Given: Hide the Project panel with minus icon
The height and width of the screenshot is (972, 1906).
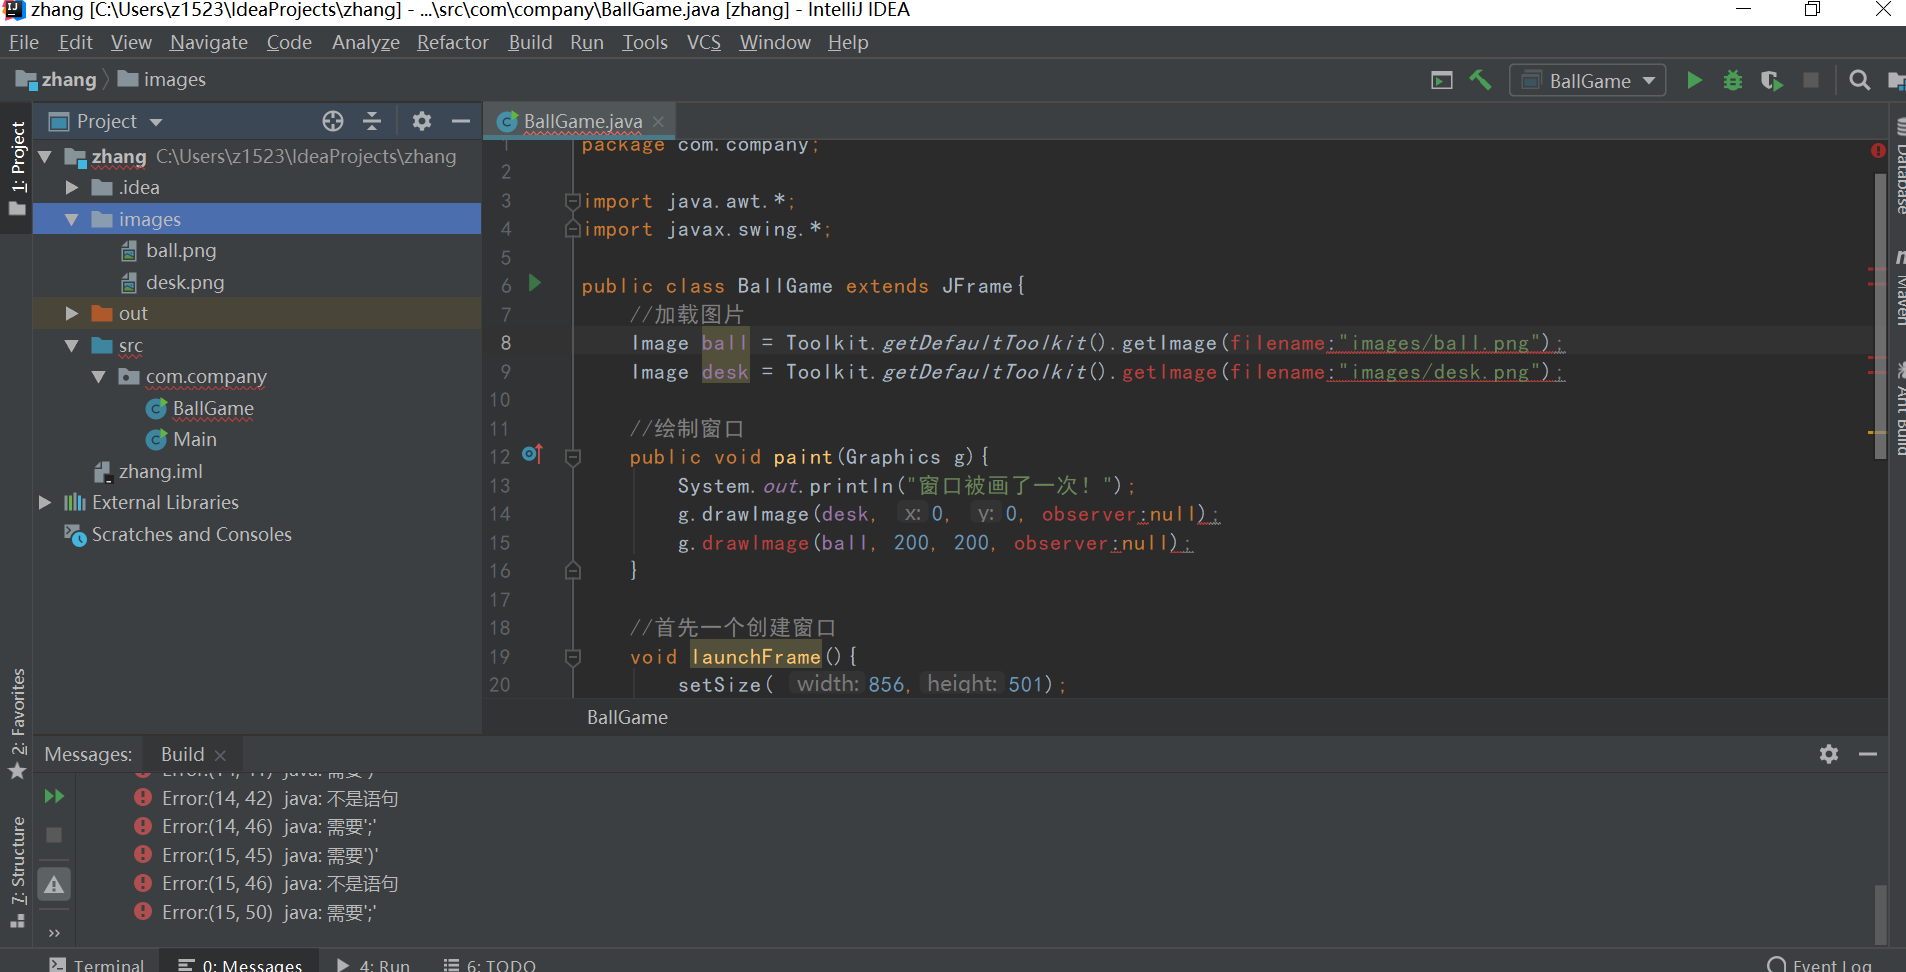Looking at the screenshot, I should pos(461,121).
